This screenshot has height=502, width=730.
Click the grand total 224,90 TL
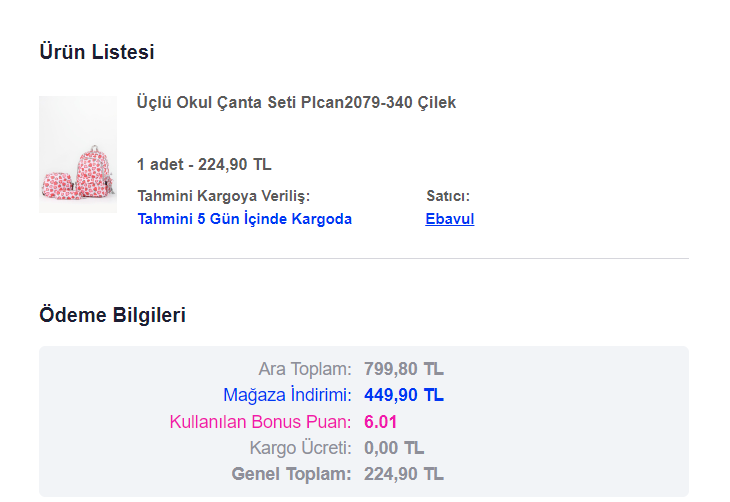(404, 474)
